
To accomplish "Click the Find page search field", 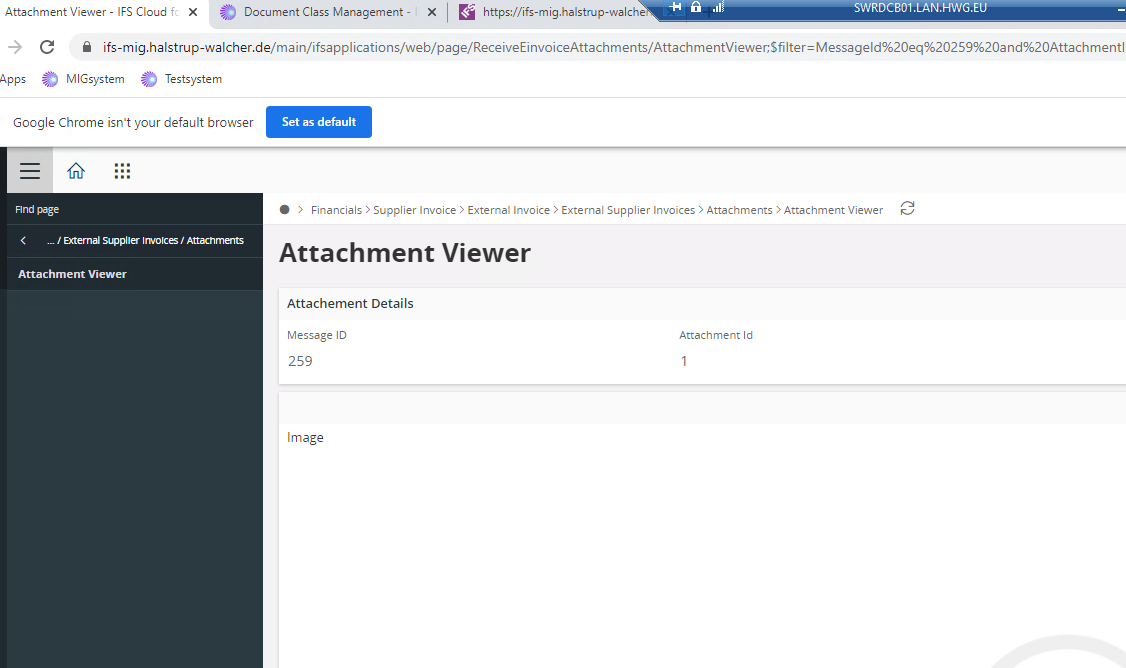I will coord(135,210).
